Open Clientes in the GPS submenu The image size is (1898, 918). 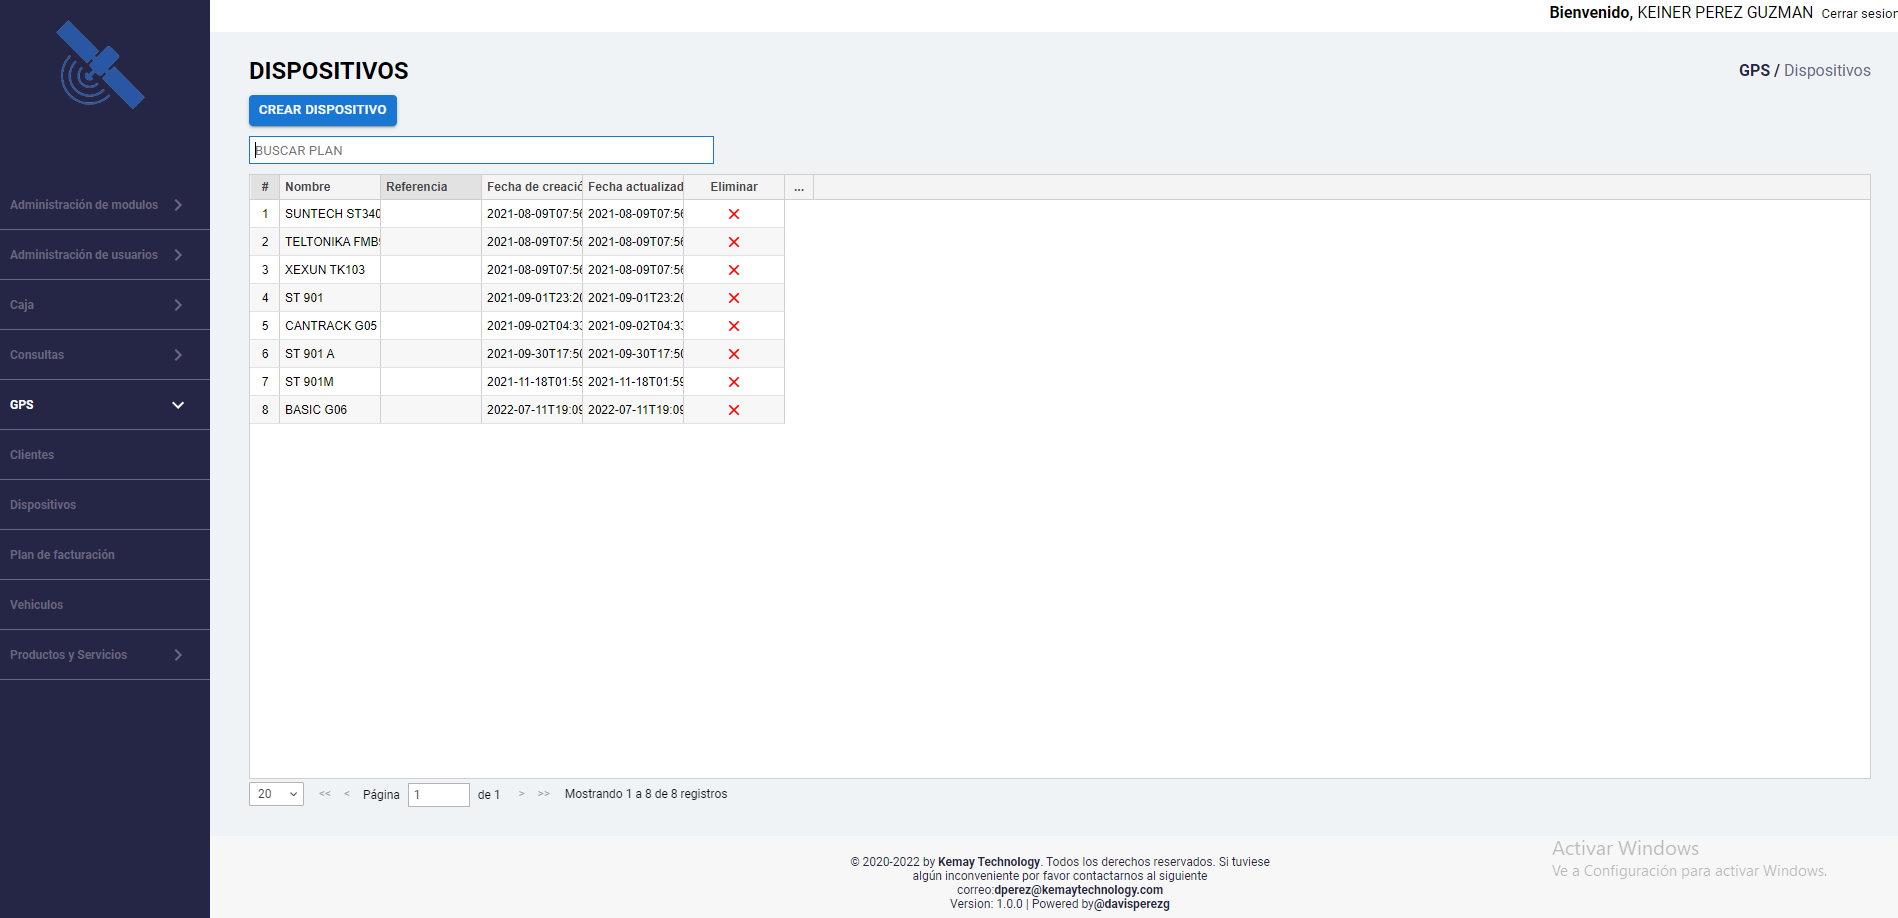tap(32, 455)
